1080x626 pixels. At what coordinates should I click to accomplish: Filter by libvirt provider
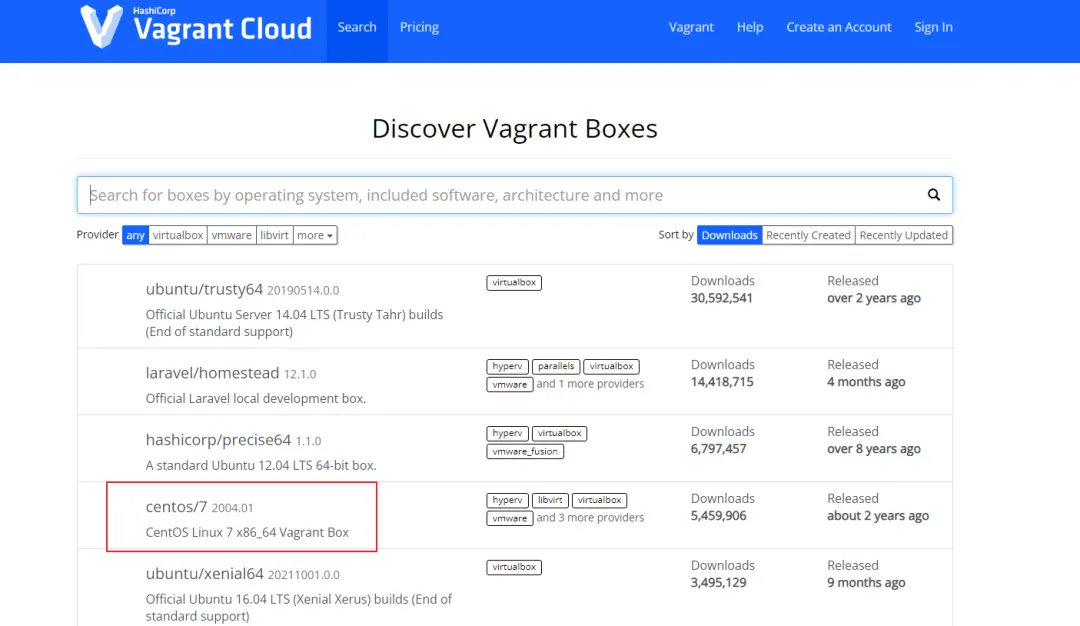tap(274, 235)
